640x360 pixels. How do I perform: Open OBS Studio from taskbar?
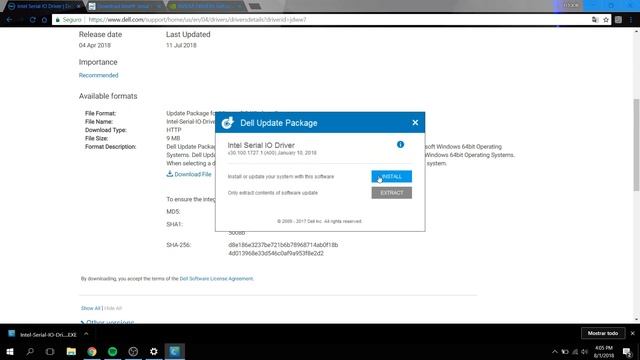133,351
